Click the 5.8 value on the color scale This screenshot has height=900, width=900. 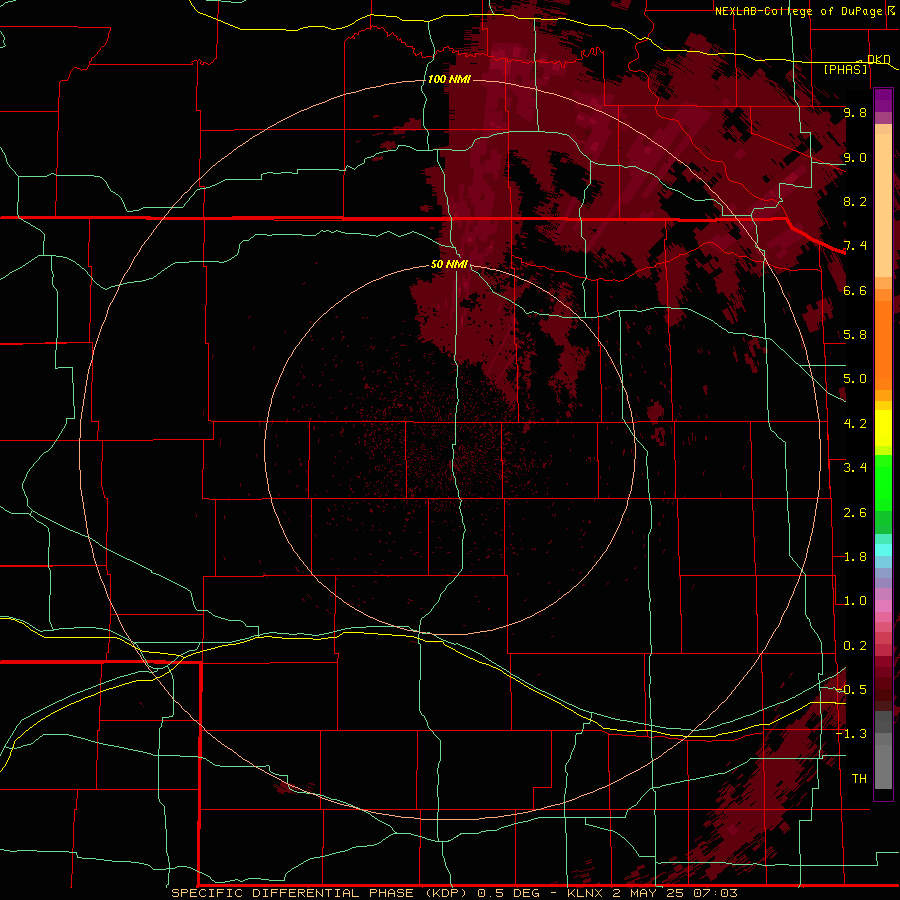[x=855, y=335]
